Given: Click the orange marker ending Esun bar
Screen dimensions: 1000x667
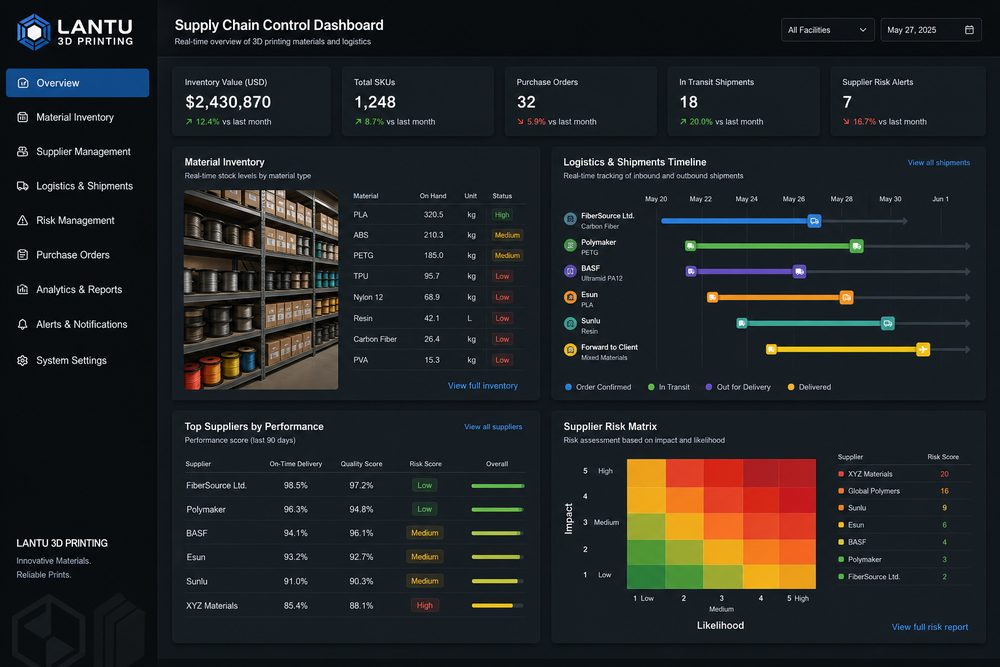Looking at the screenshot, I should point(846,298).
